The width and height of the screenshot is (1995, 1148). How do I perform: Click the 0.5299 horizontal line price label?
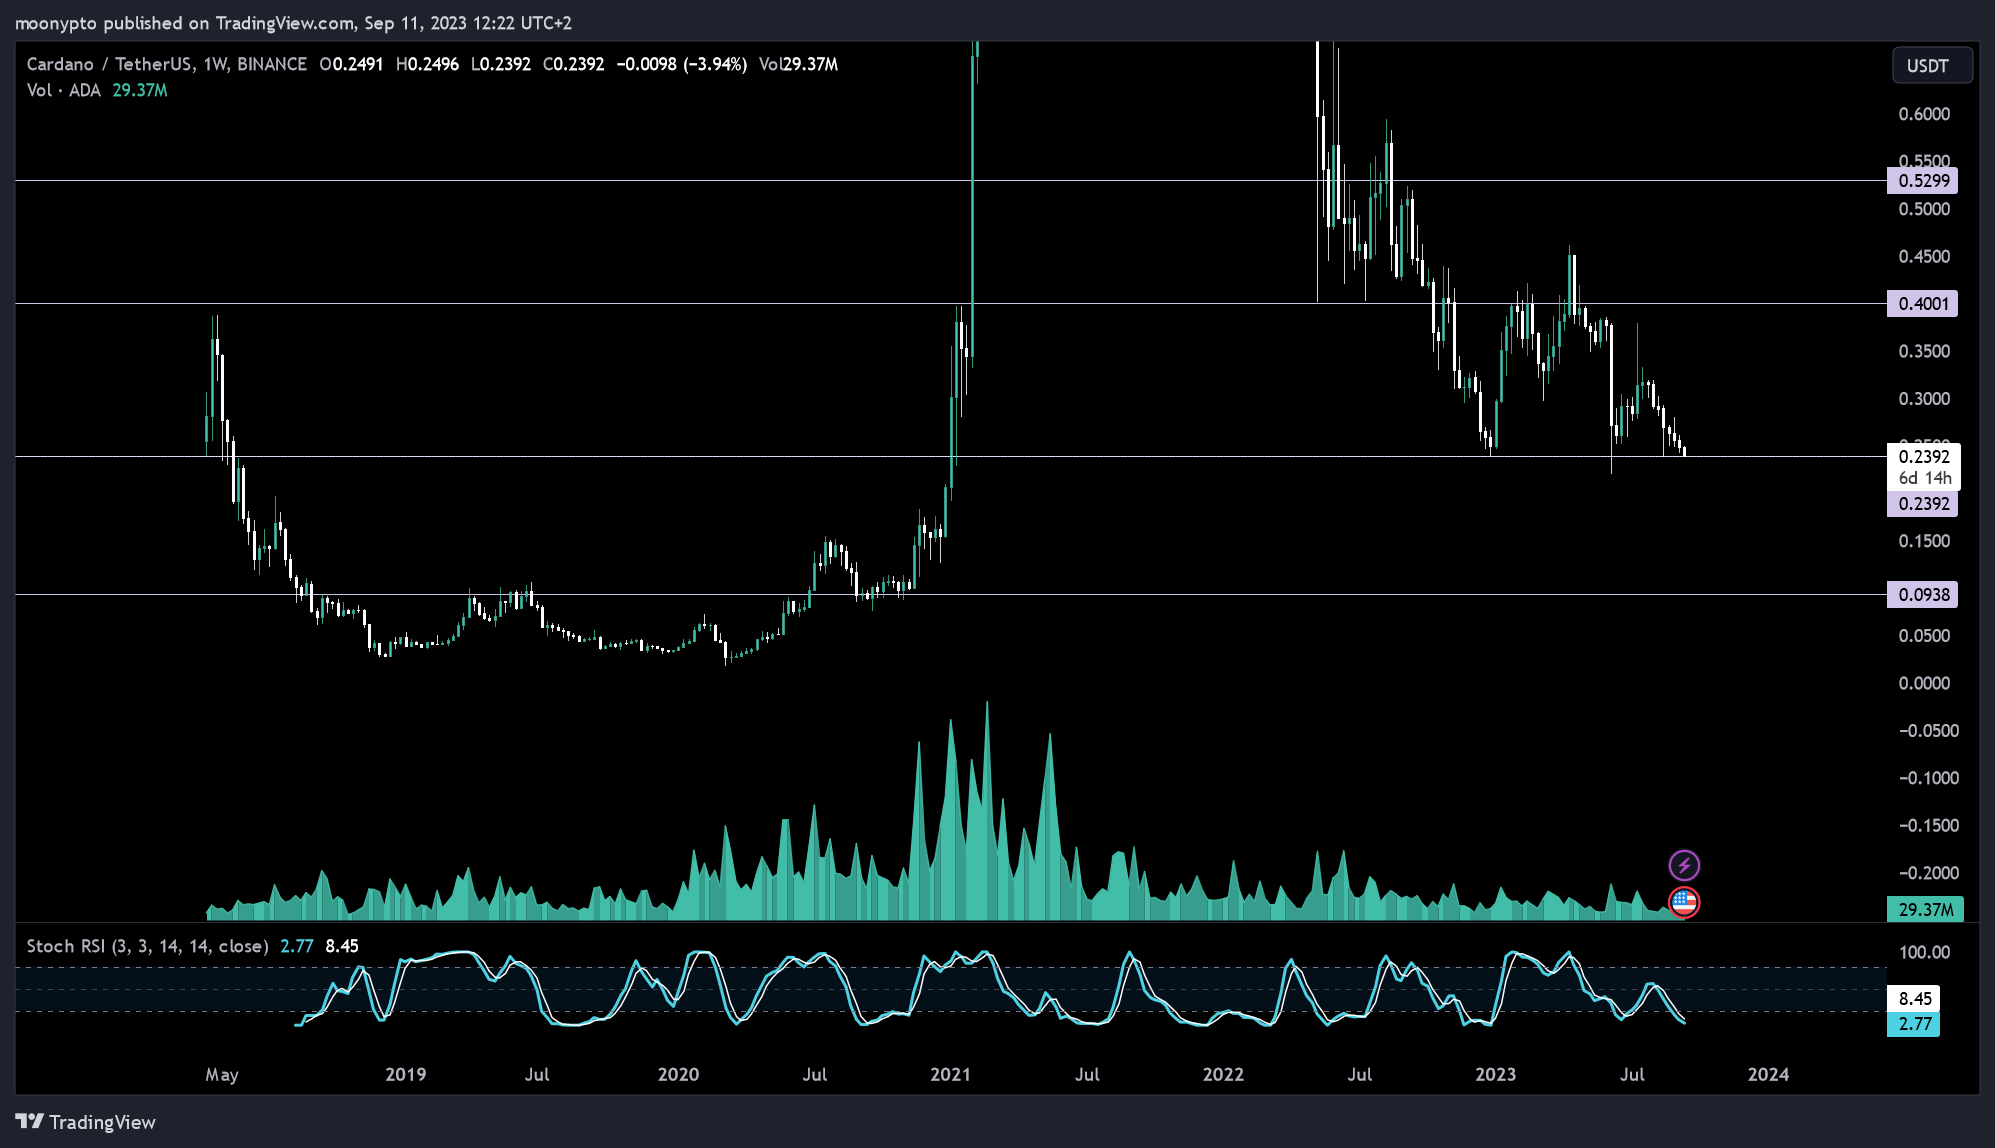[x=1922, y=181]
